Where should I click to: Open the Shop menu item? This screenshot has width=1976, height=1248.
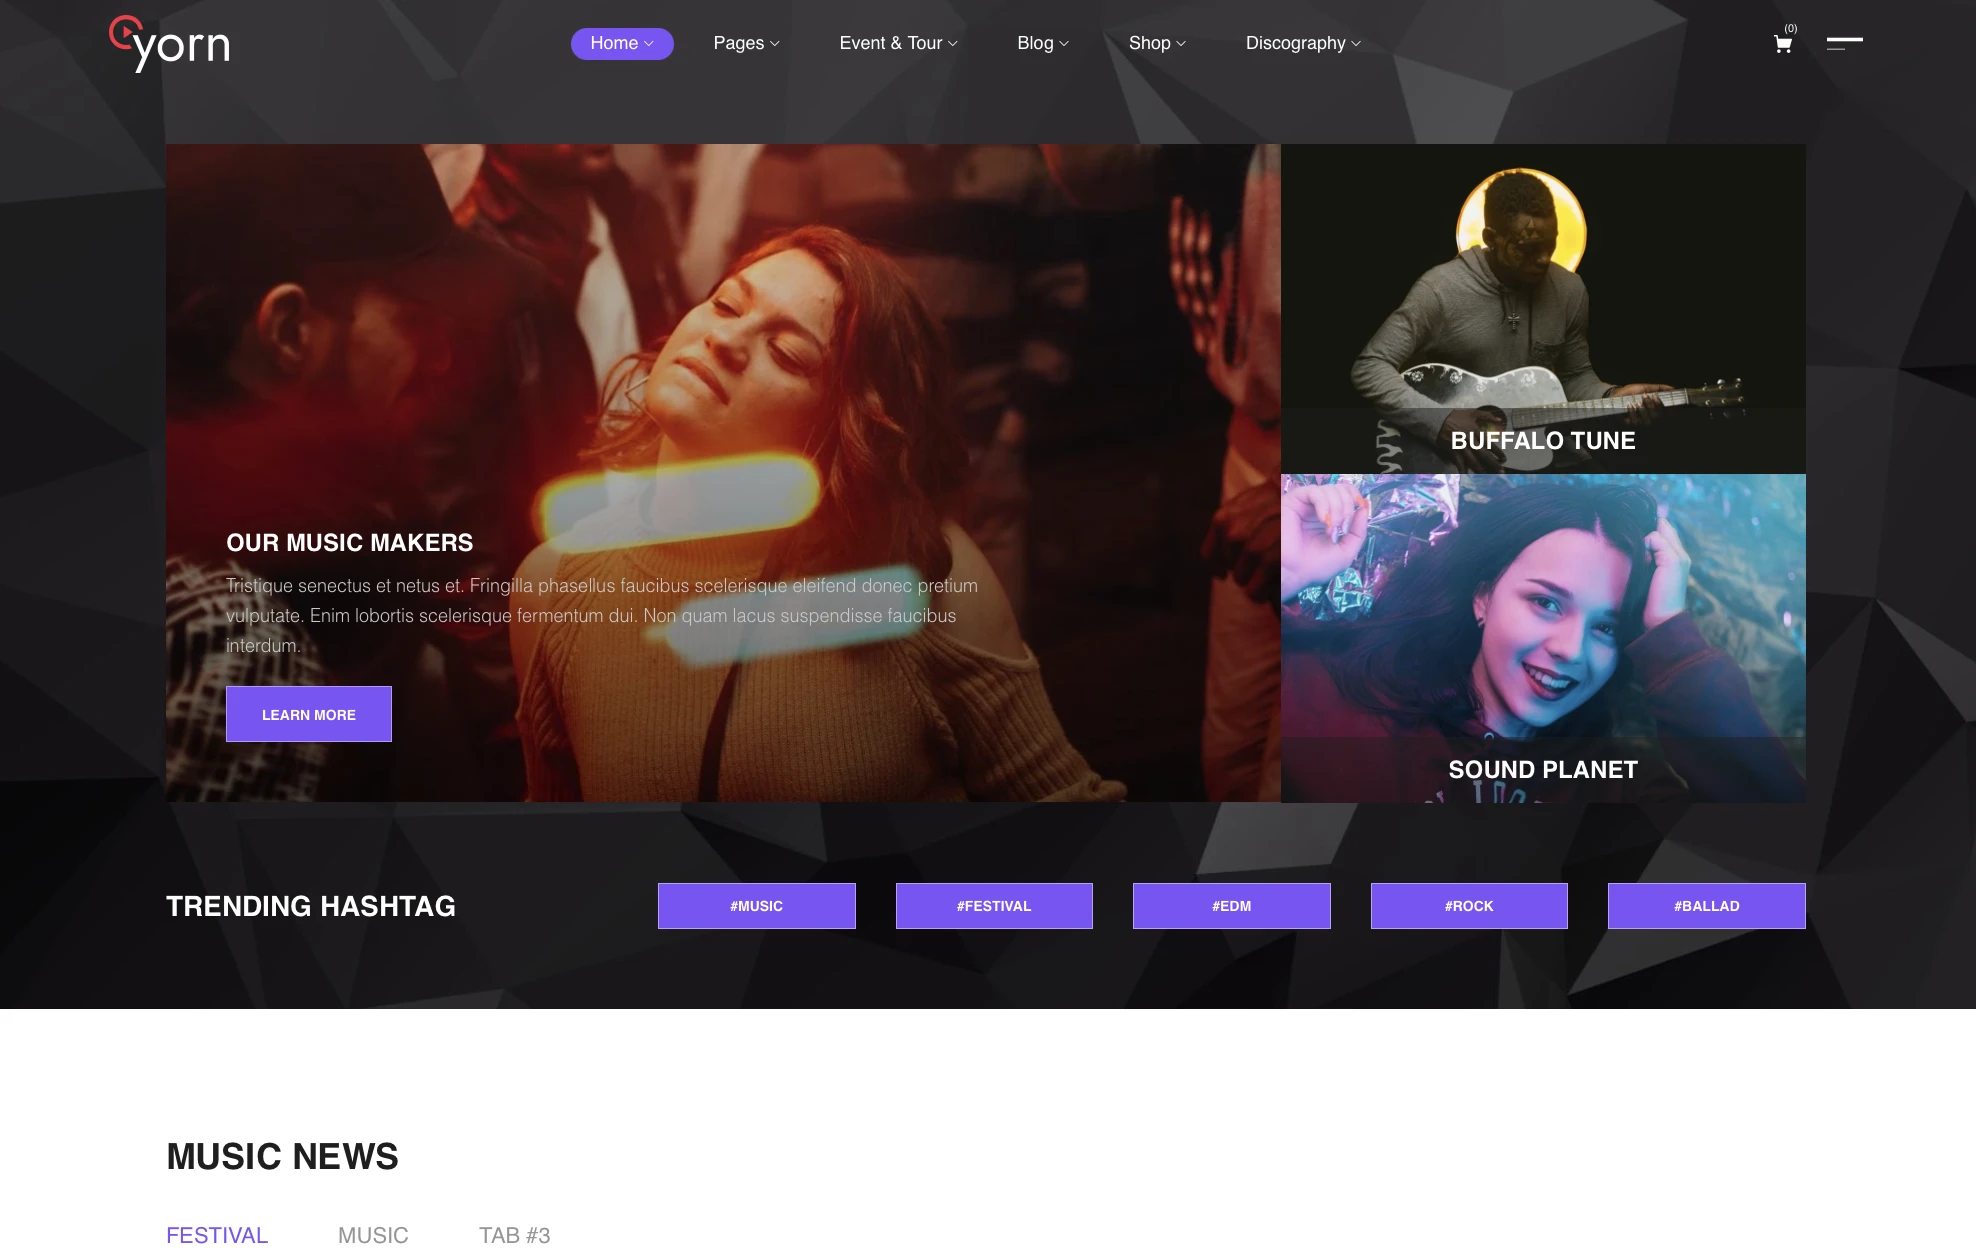pos(1157,43)
